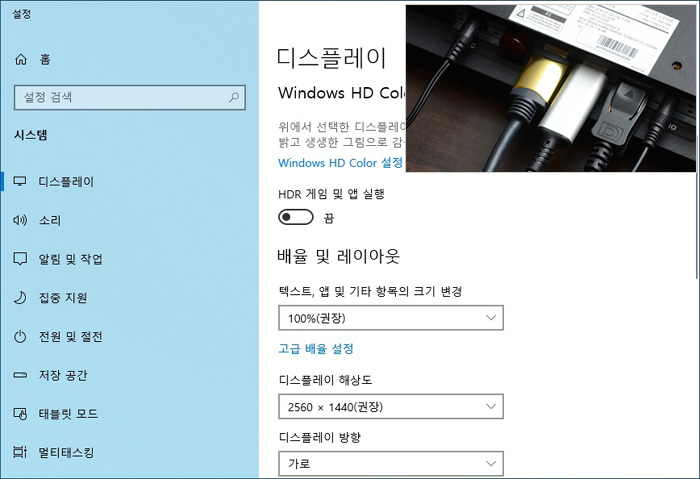Click the Power and sleep icon
The image size is (700, 479).
click(x=21, y=337)
